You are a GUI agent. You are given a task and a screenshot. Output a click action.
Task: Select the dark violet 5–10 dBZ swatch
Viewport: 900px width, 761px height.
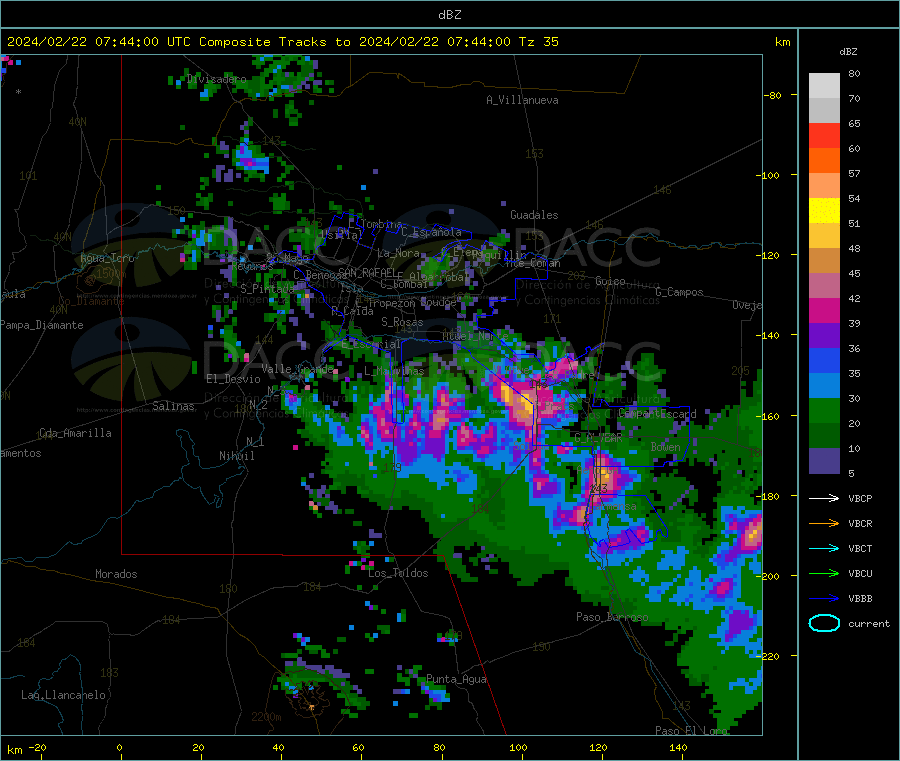pos(824,461)
